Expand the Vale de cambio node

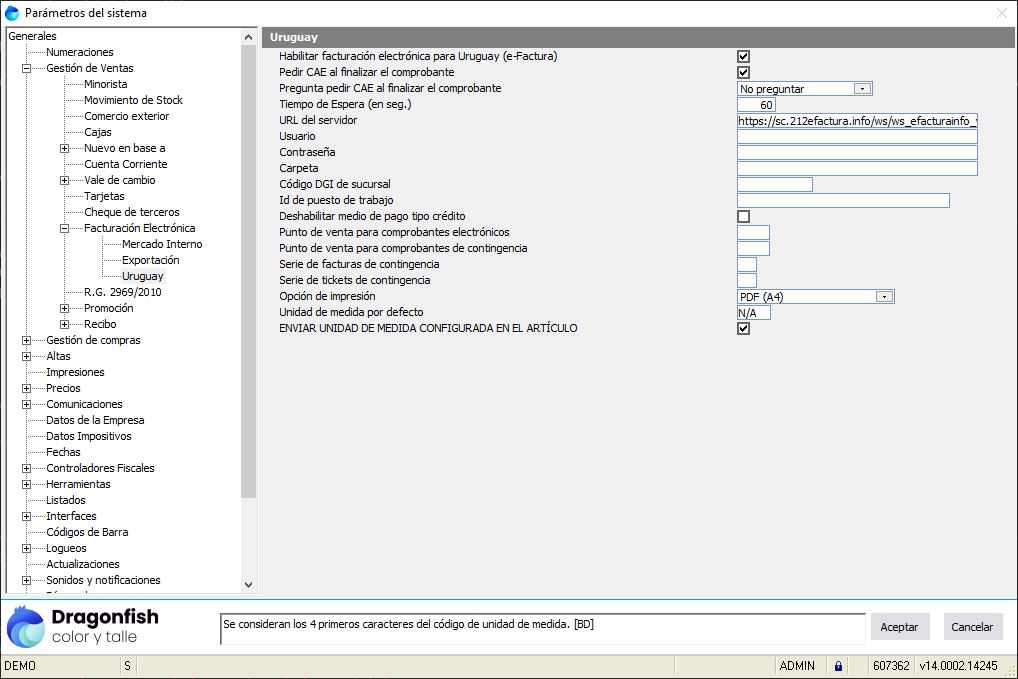tap(64, 180)
